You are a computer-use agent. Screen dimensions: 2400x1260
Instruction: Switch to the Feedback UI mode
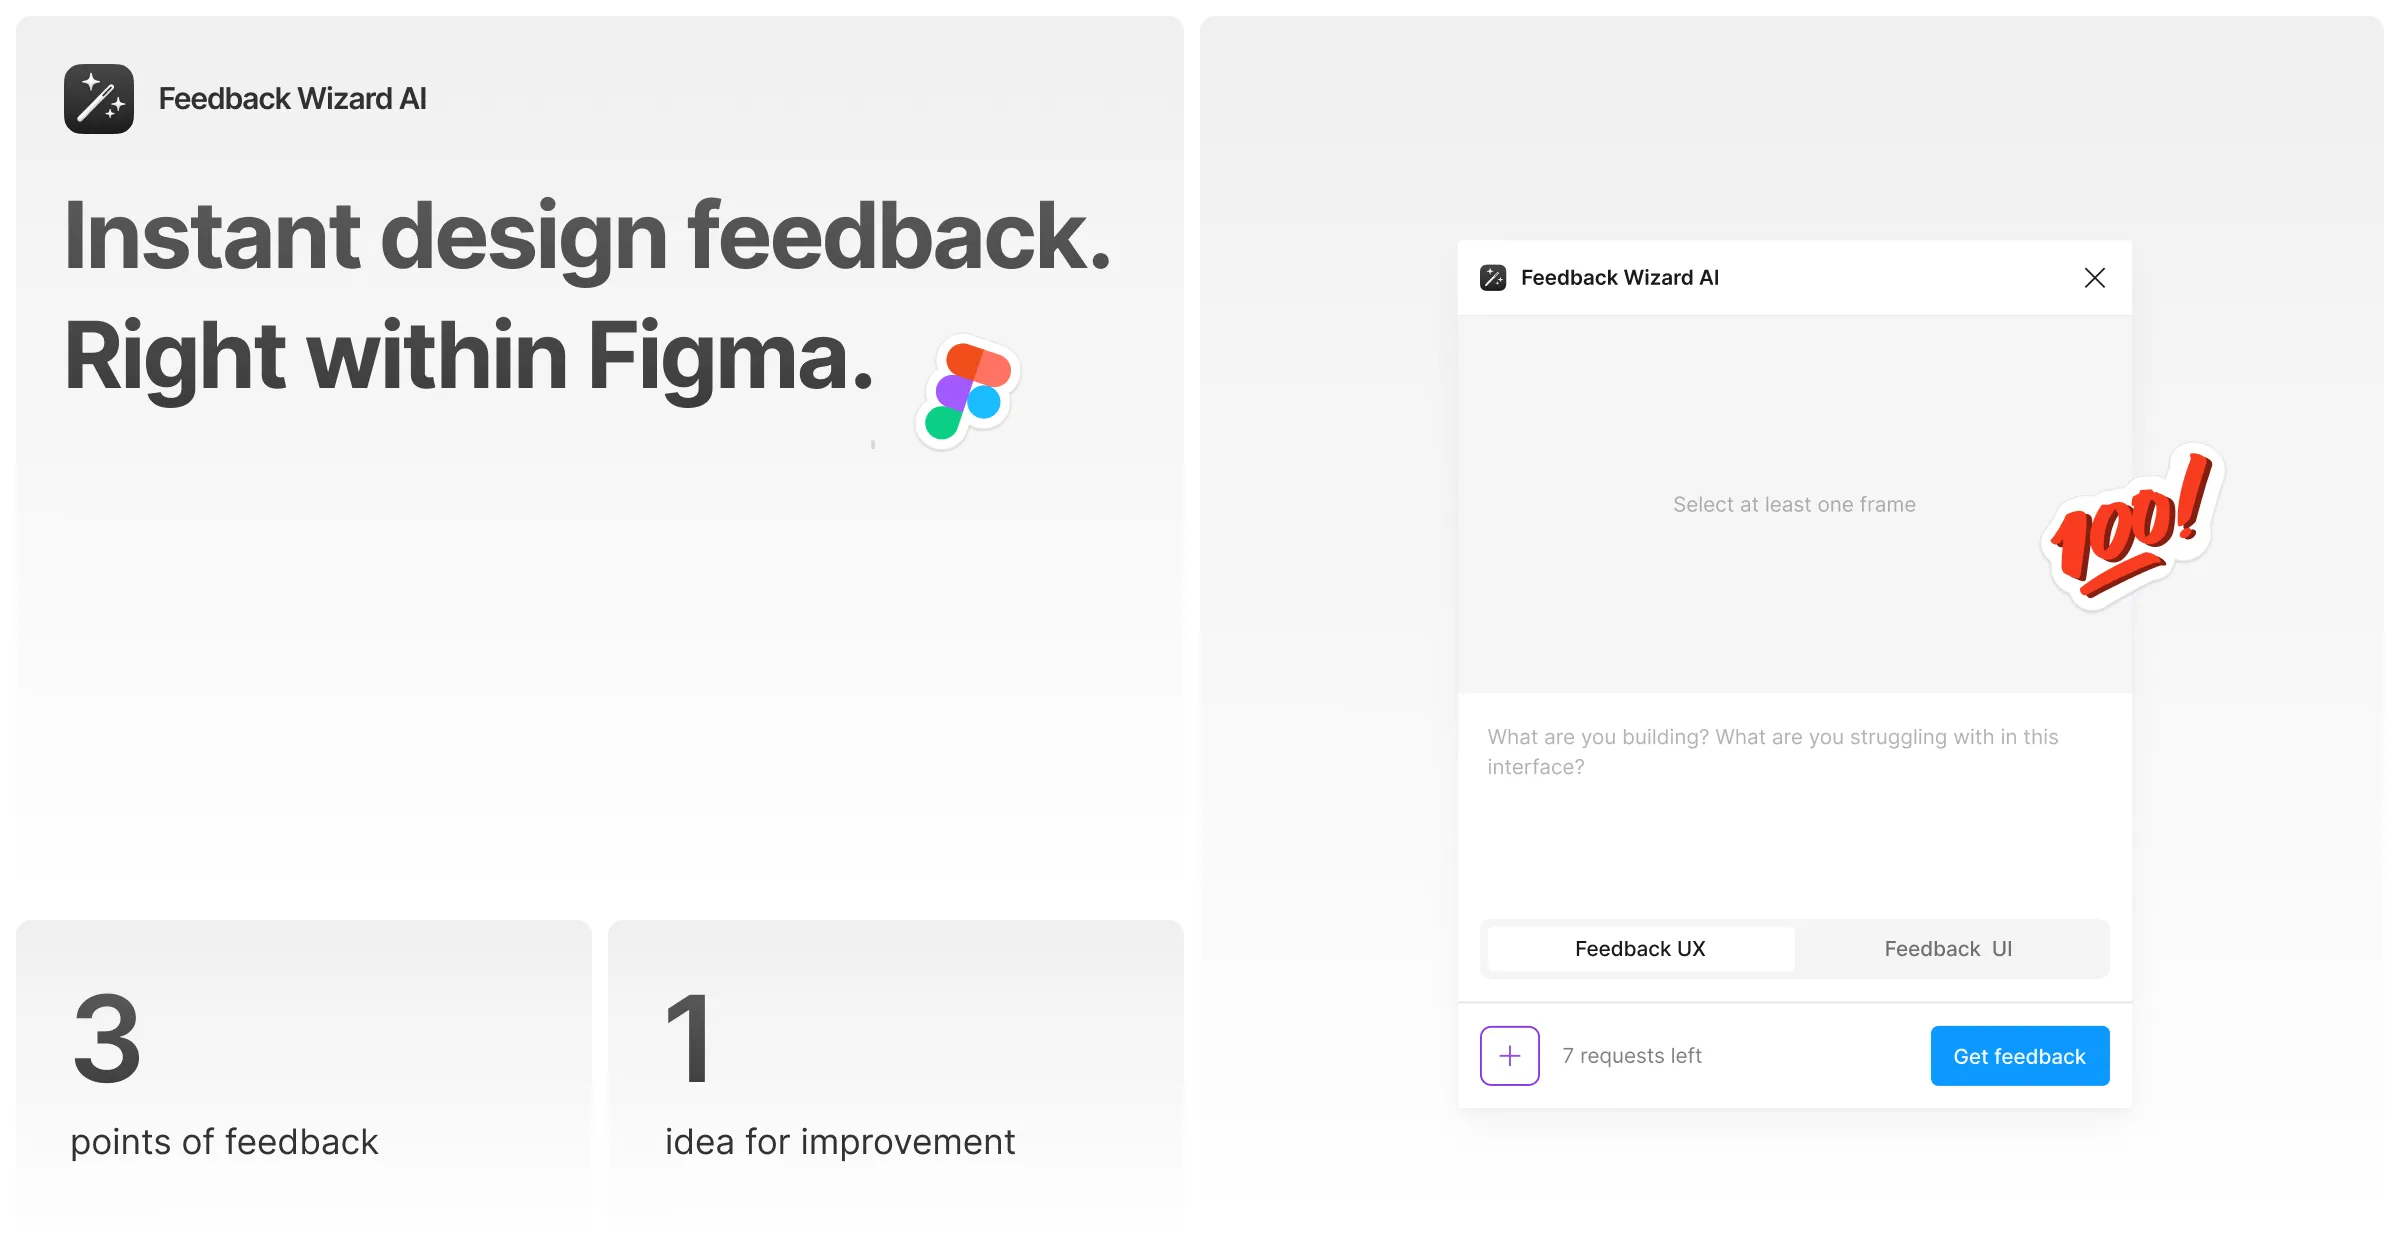pos(1948,948)
